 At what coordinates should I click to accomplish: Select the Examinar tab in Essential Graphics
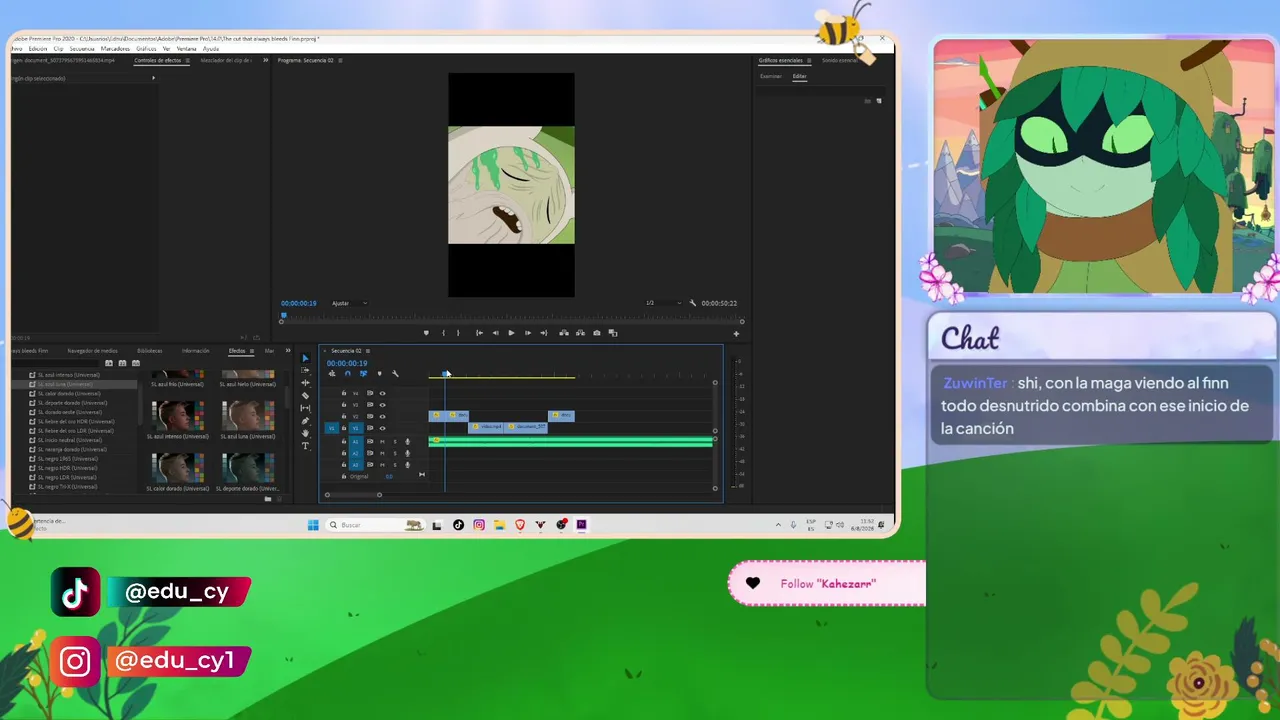click(x=770, y=76)
